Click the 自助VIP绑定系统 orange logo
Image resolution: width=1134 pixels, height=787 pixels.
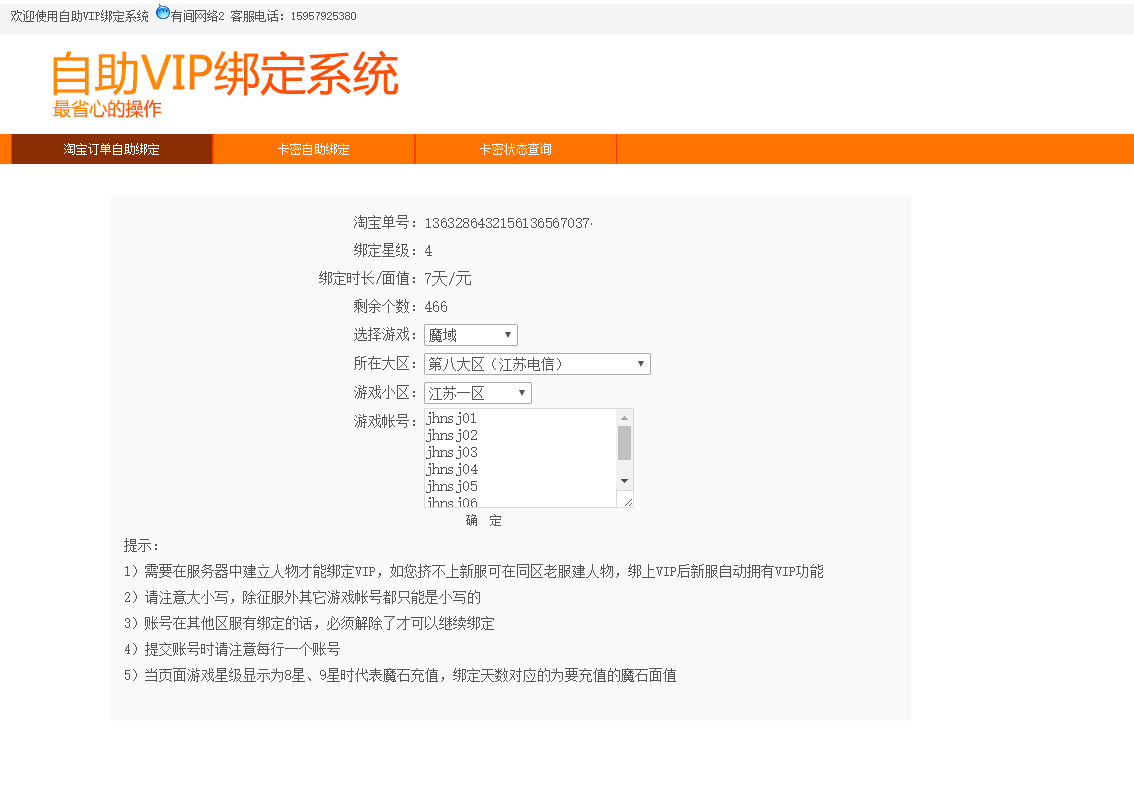[222, 73]
